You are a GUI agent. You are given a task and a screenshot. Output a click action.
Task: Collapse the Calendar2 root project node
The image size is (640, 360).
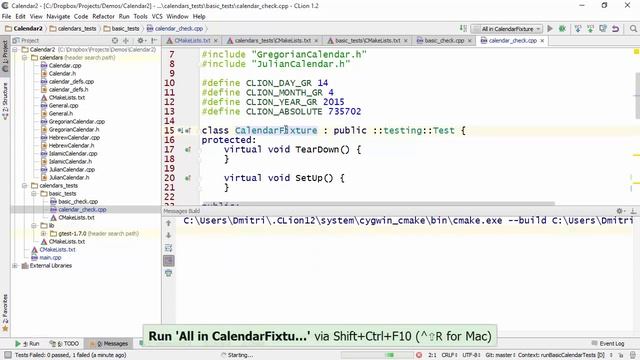click(15, 49)
